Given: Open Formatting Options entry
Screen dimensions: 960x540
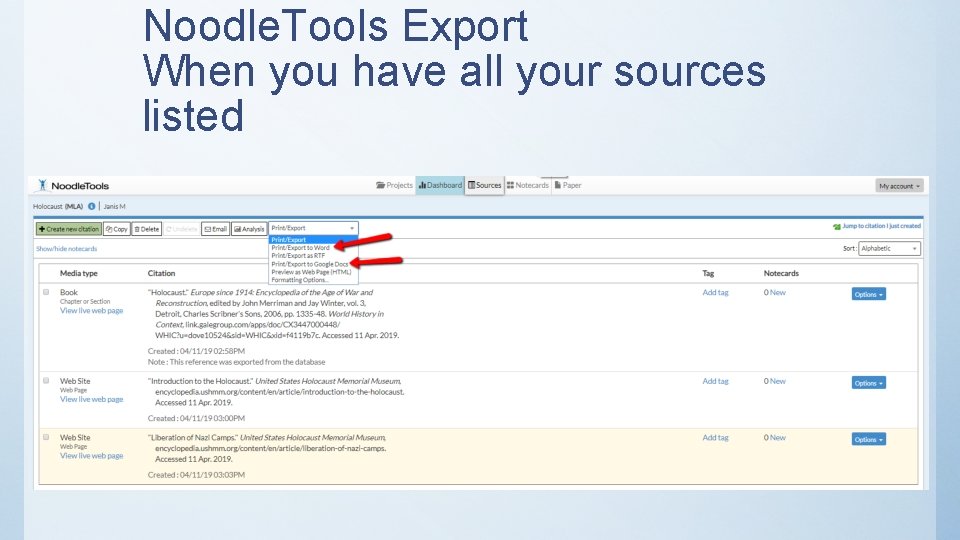Looking at the screenshot, I should click(x=299, y=280).
